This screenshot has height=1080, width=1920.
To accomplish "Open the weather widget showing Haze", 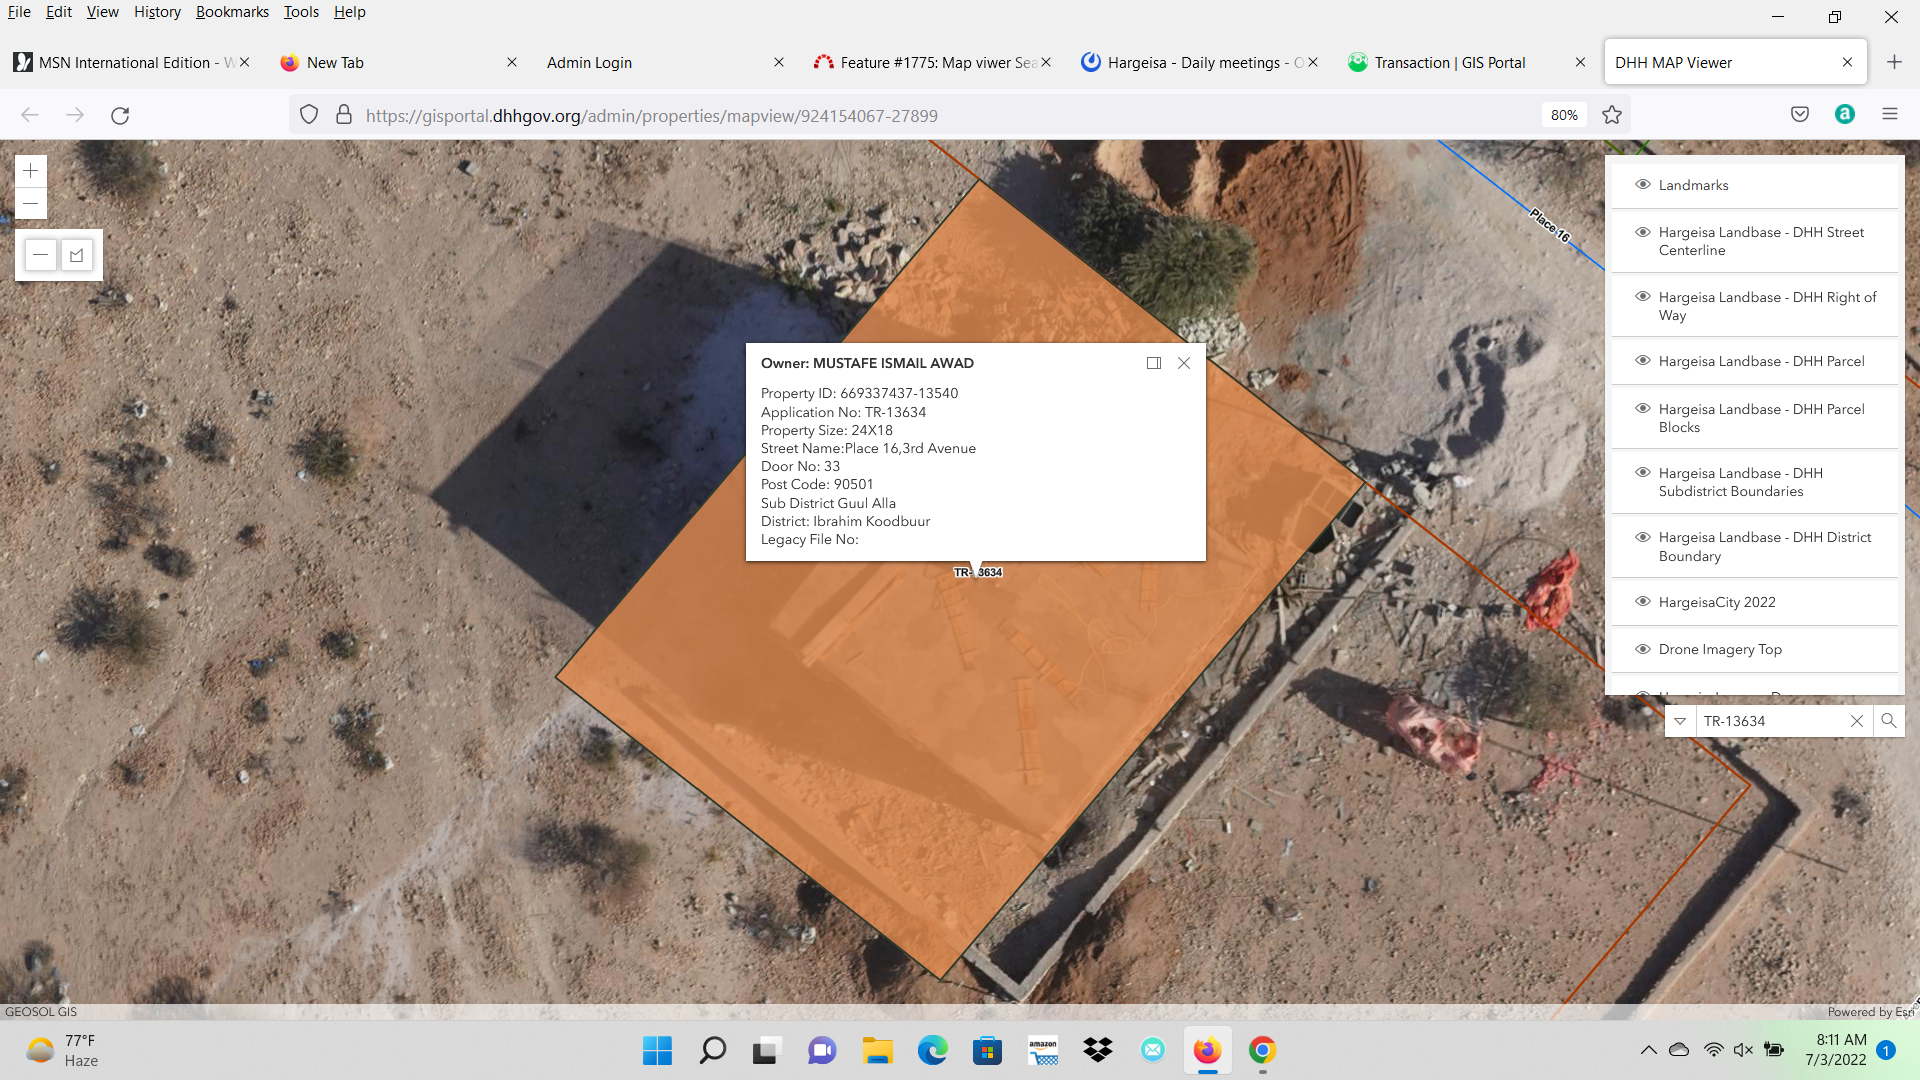I will click(x=64, y=1051).
